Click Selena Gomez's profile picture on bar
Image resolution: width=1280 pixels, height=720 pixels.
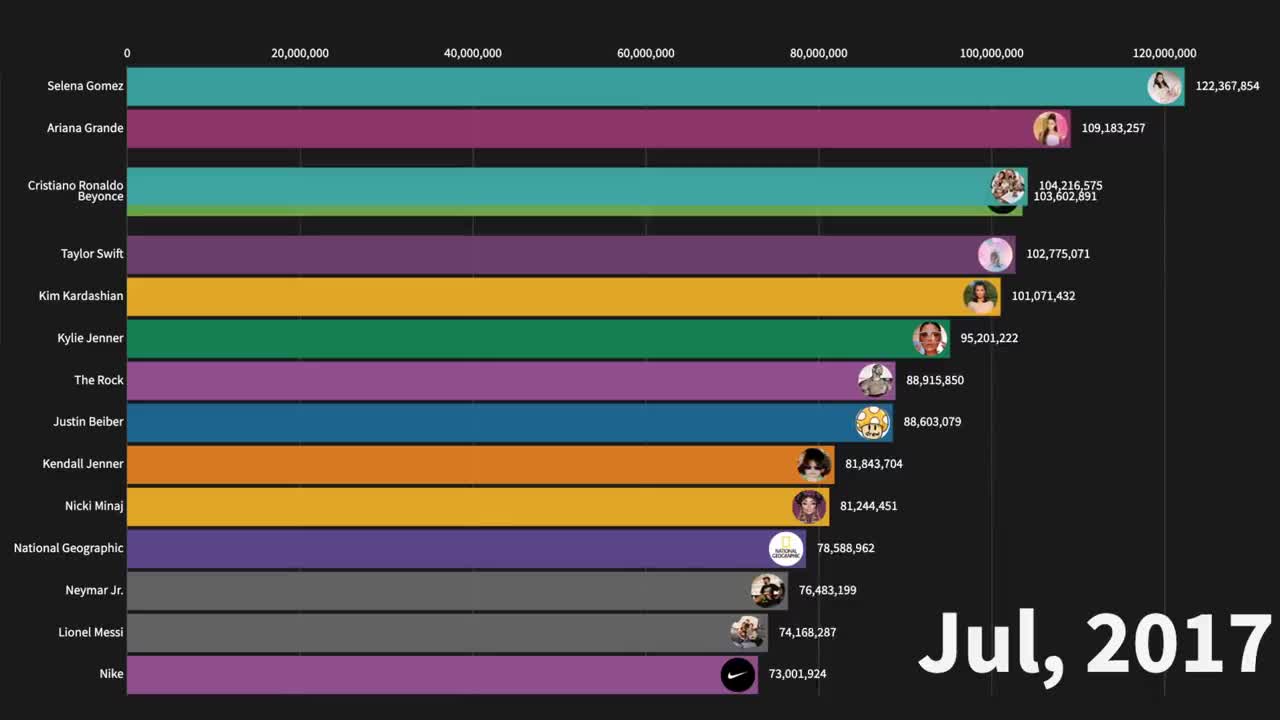pyautogui.click(x=1164, y=87)
